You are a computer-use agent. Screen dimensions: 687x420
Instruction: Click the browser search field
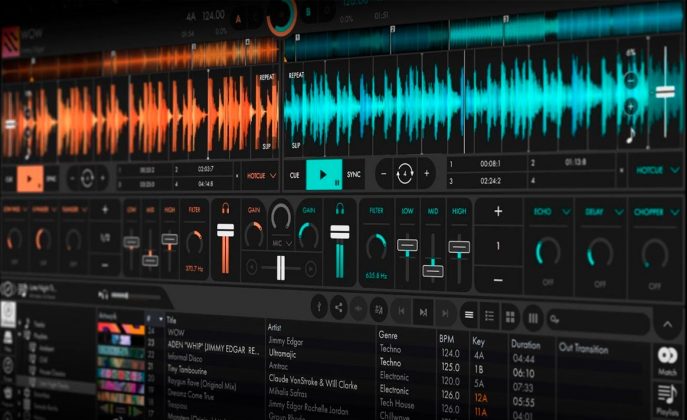(599, 321)
